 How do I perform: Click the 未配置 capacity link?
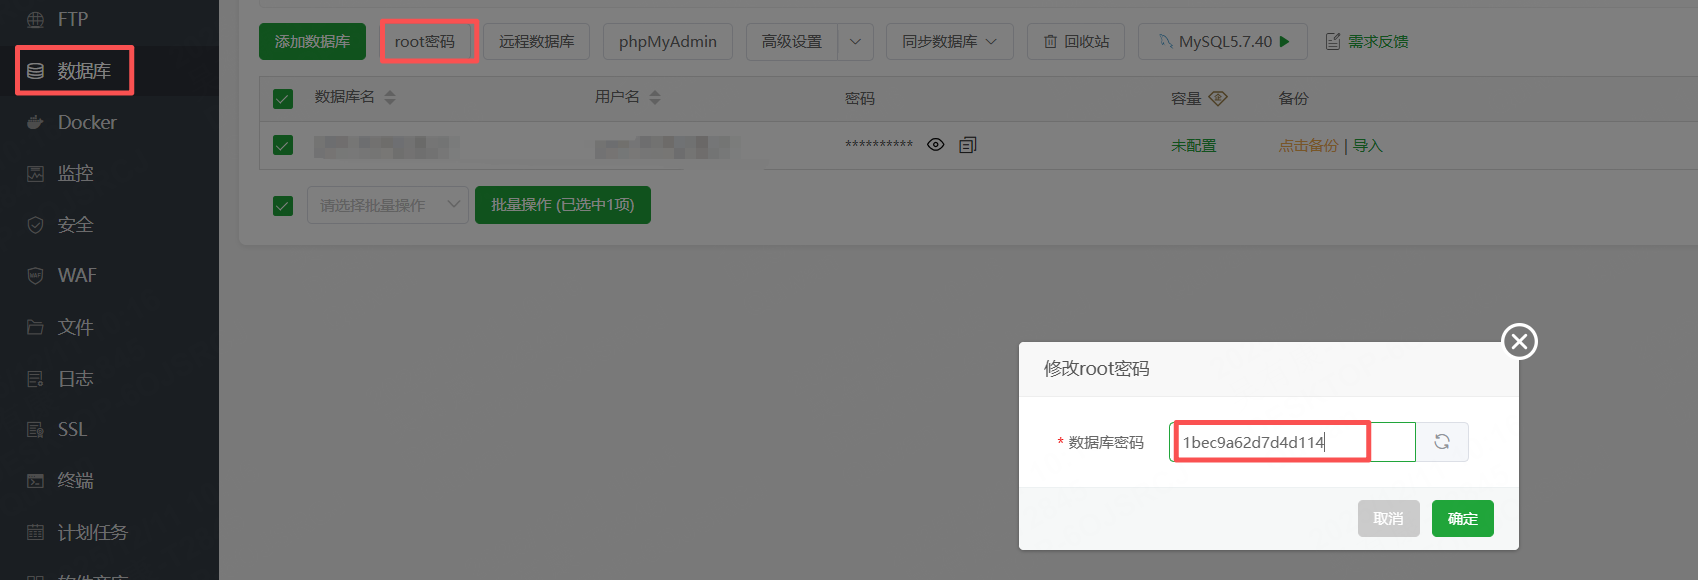(x=1194, y=145)
